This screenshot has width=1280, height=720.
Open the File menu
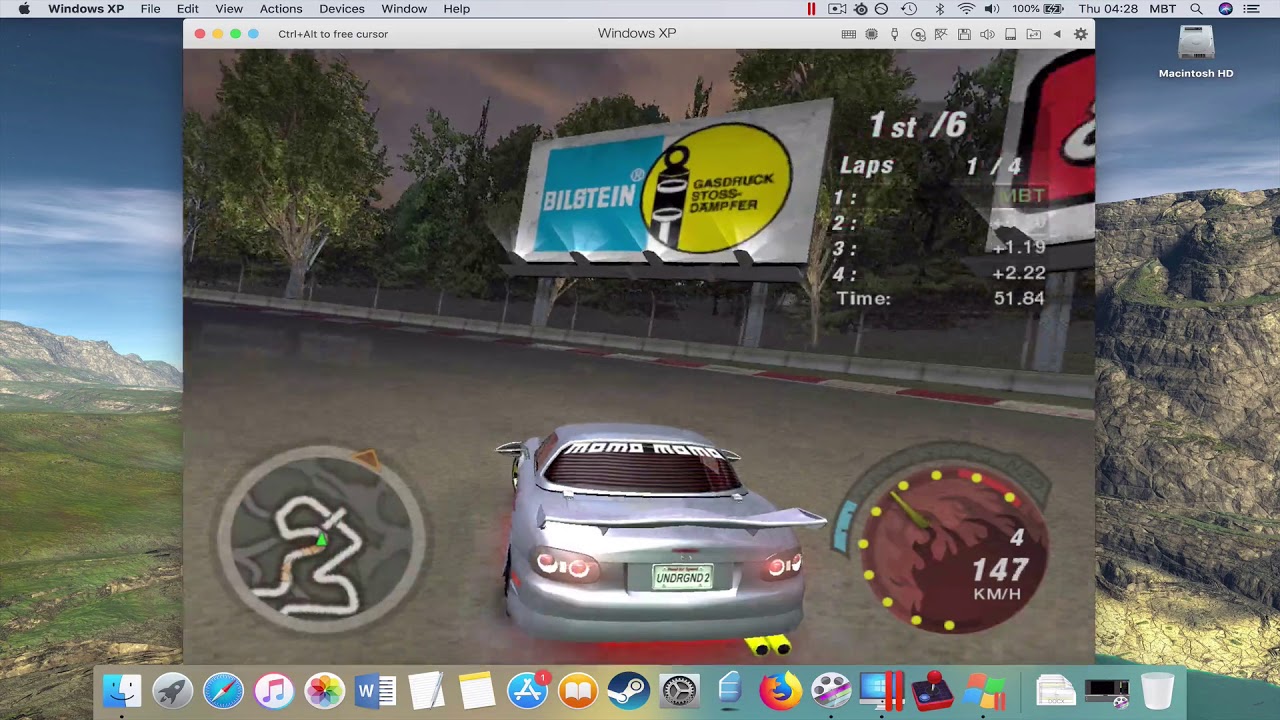[150, 9]
